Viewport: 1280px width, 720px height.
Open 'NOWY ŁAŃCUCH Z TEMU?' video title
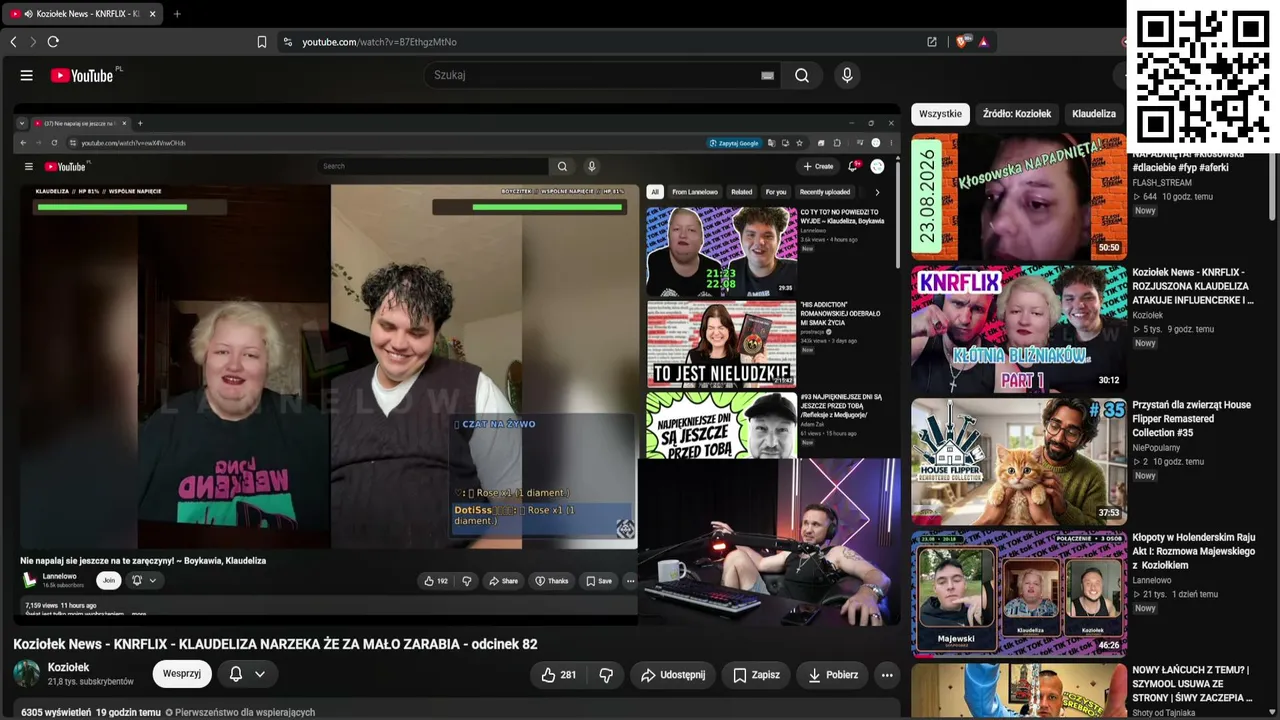(x=1192, y=683)
